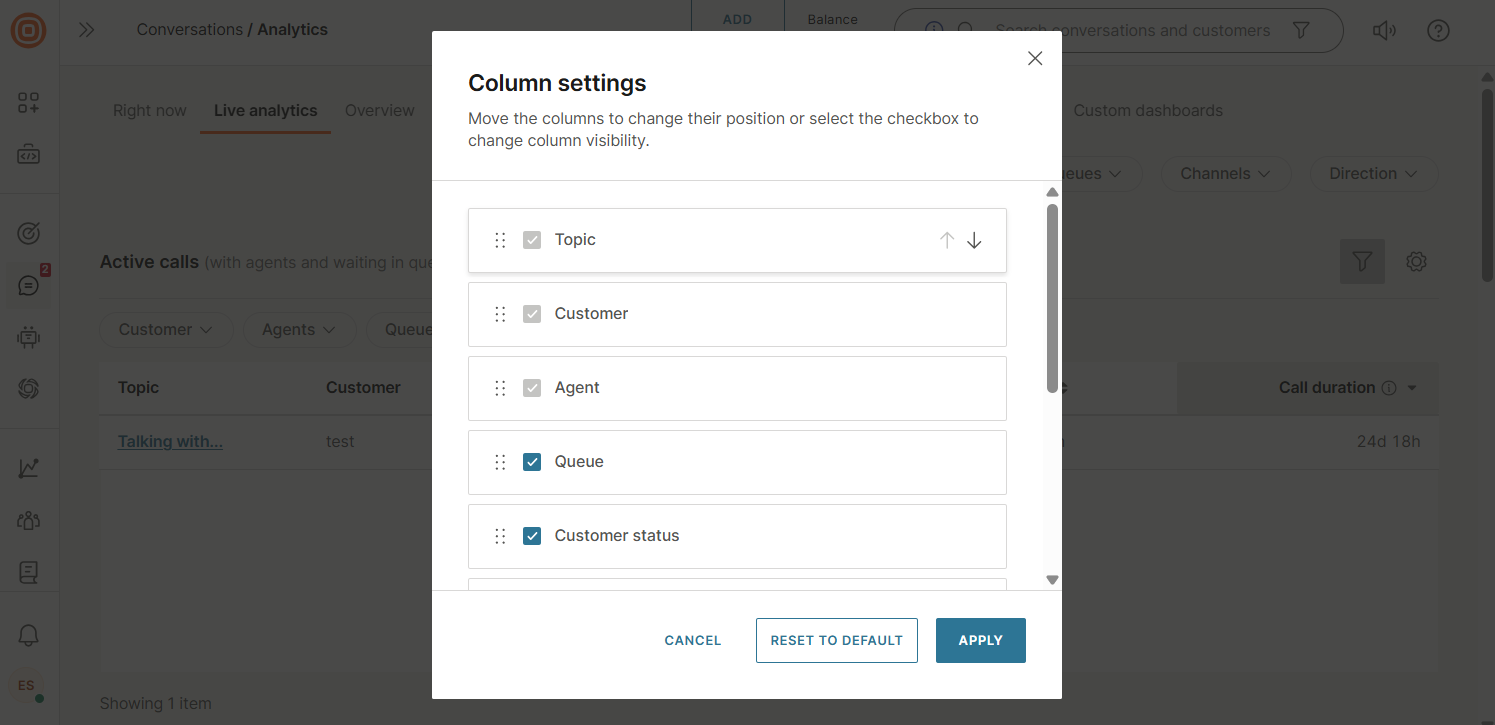
Task: Uncheck the Queue column checkbox
Action: (532, 461)
